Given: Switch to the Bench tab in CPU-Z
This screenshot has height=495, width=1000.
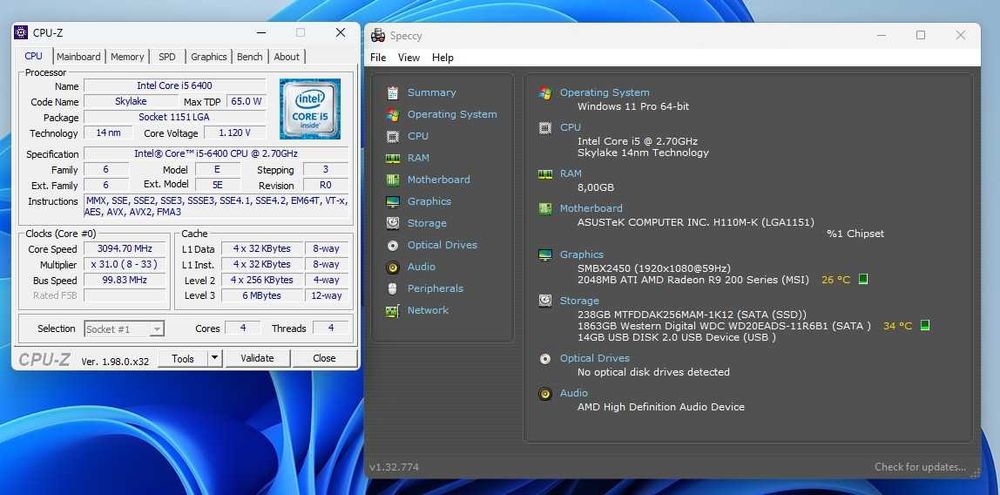Looking at the screenshot, I should tap(249, 57).
